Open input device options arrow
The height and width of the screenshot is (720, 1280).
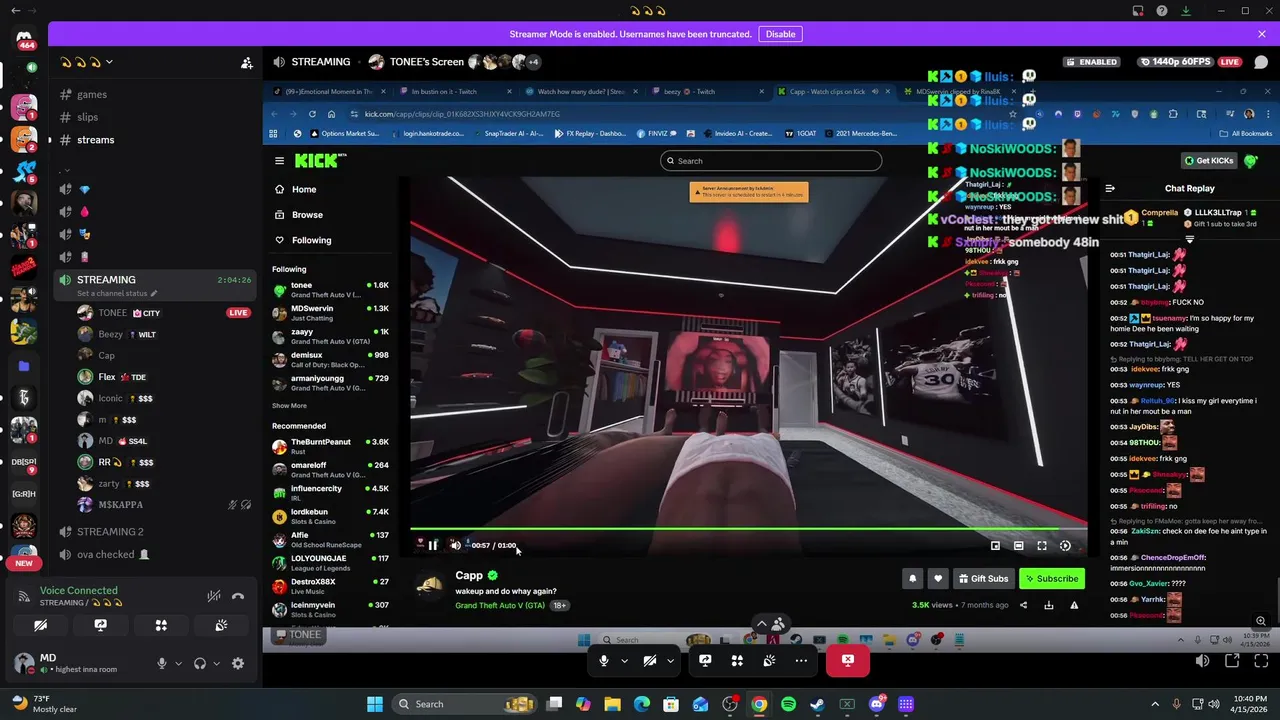(178, 663)
